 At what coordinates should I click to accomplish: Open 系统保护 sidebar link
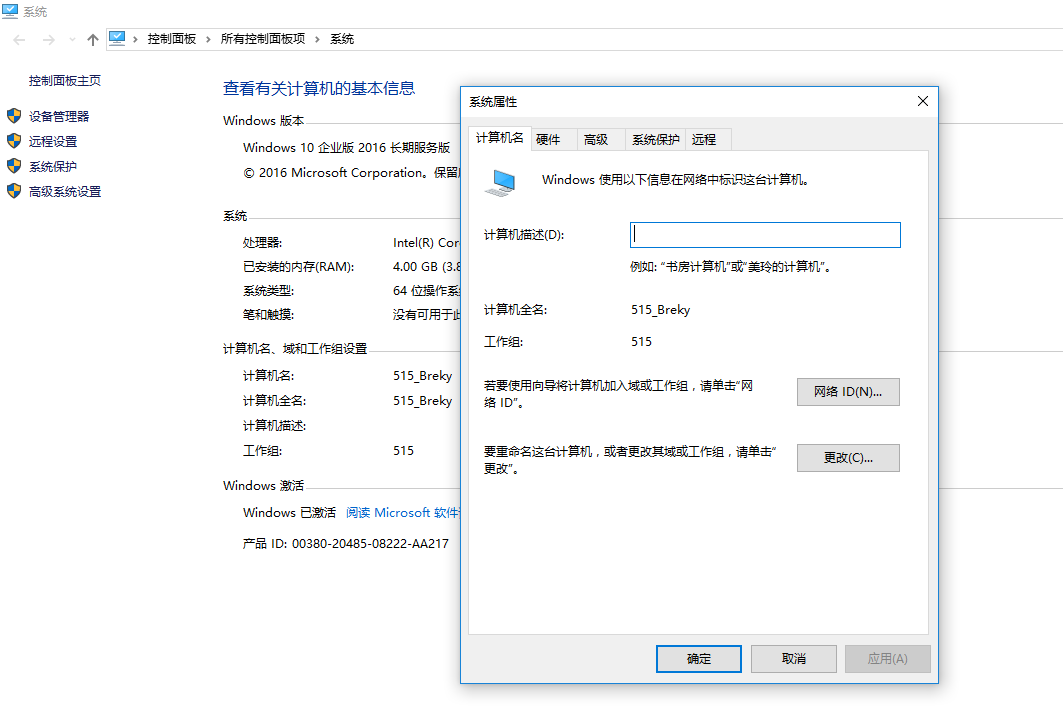click(x=53, y=167)
